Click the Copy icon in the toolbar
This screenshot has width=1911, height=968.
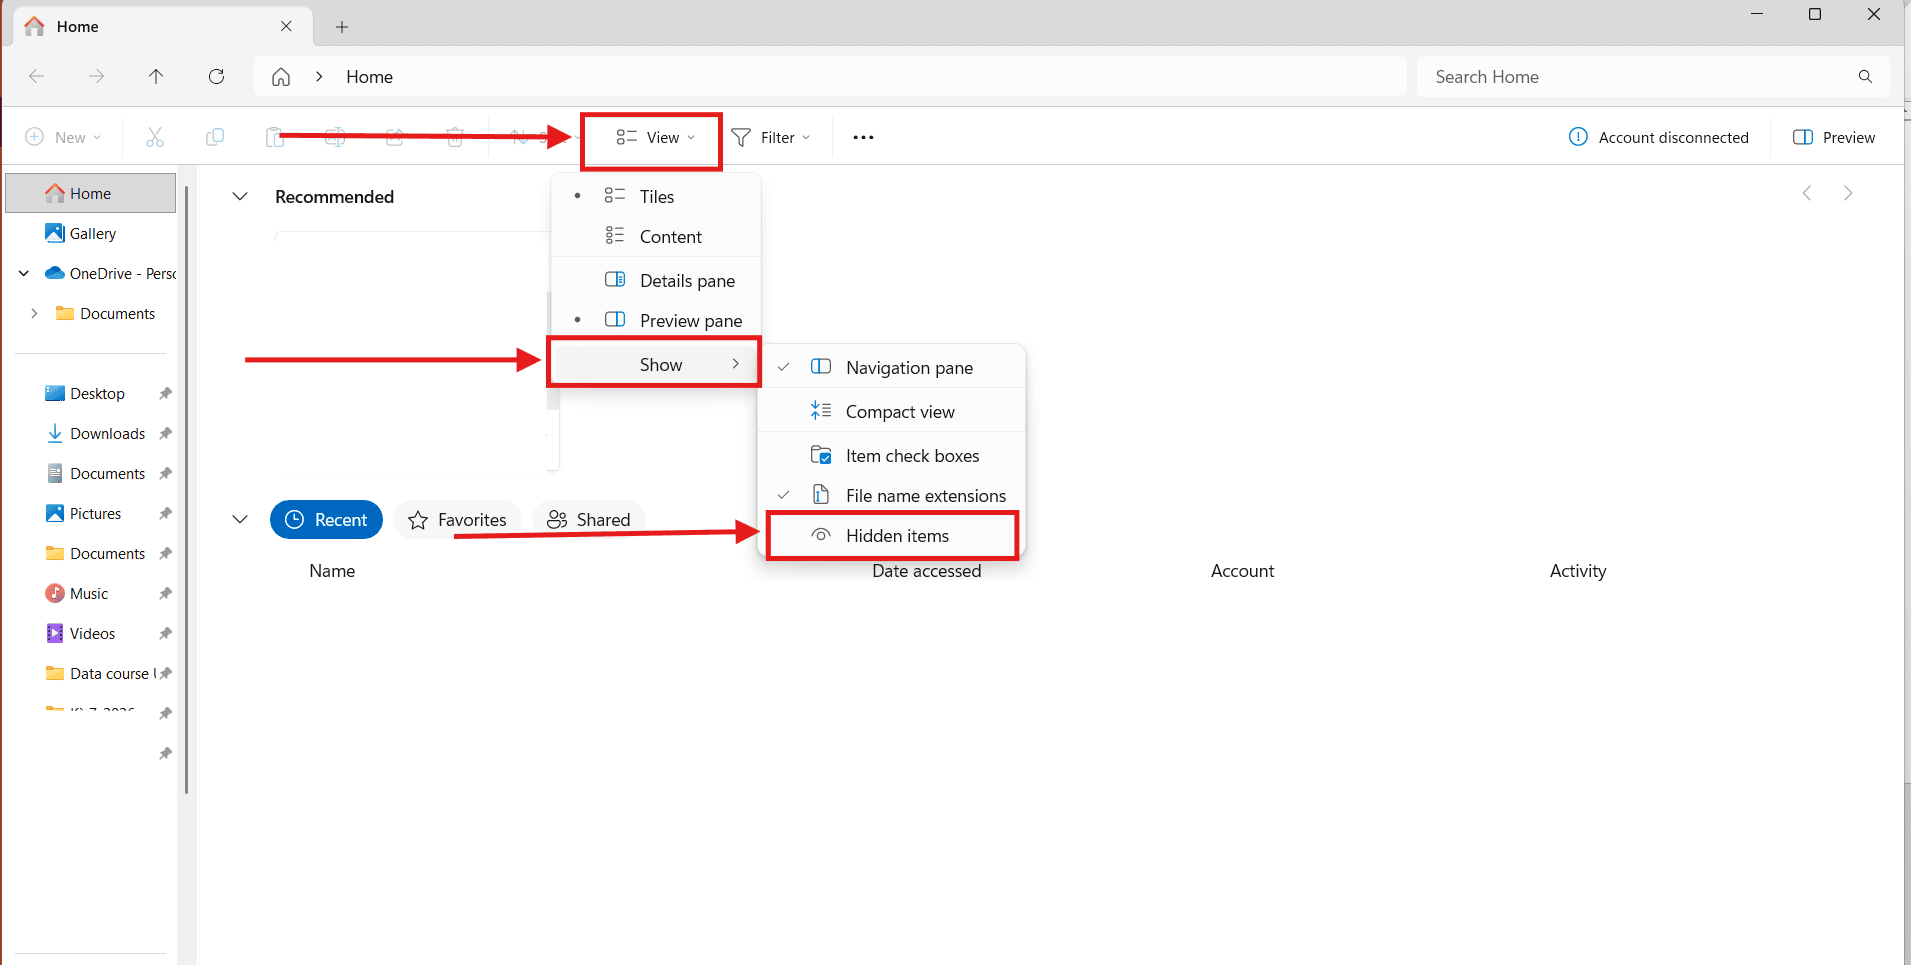tap(214, 138)
